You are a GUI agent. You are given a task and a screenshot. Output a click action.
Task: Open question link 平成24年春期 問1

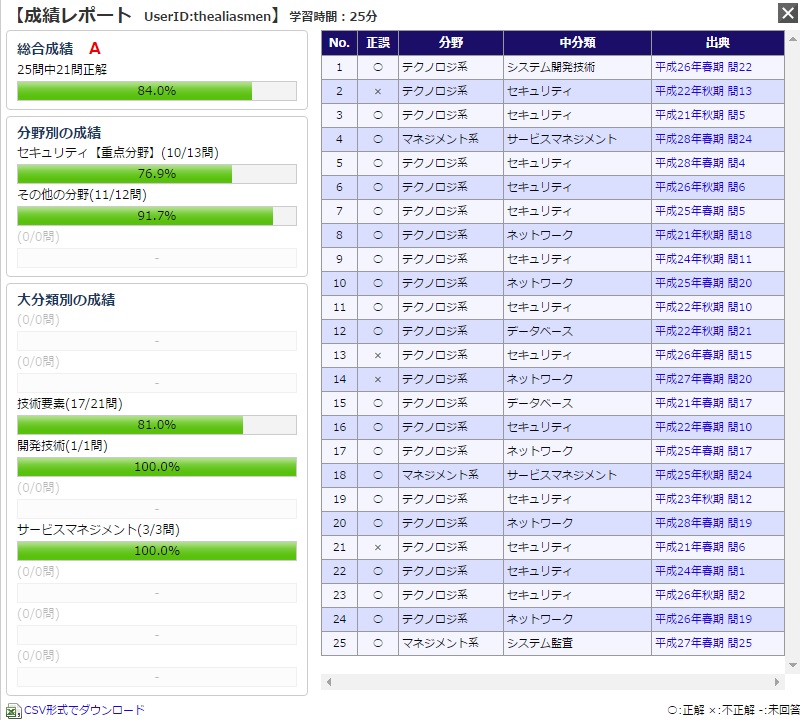[x=700, y=571]
